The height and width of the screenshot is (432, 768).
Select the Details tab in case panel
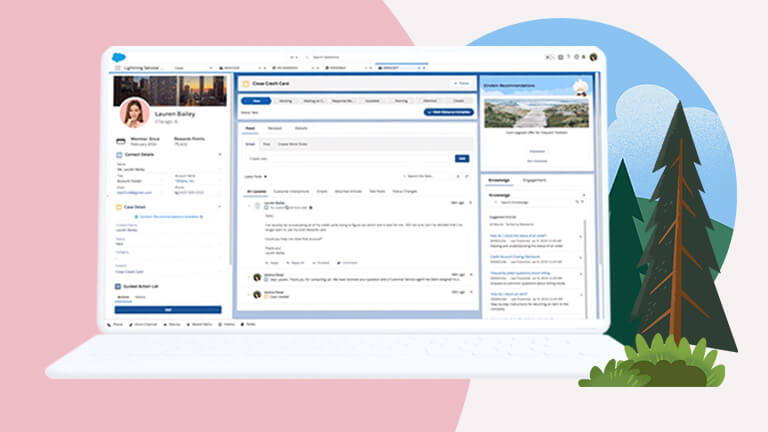click(301, 128)
